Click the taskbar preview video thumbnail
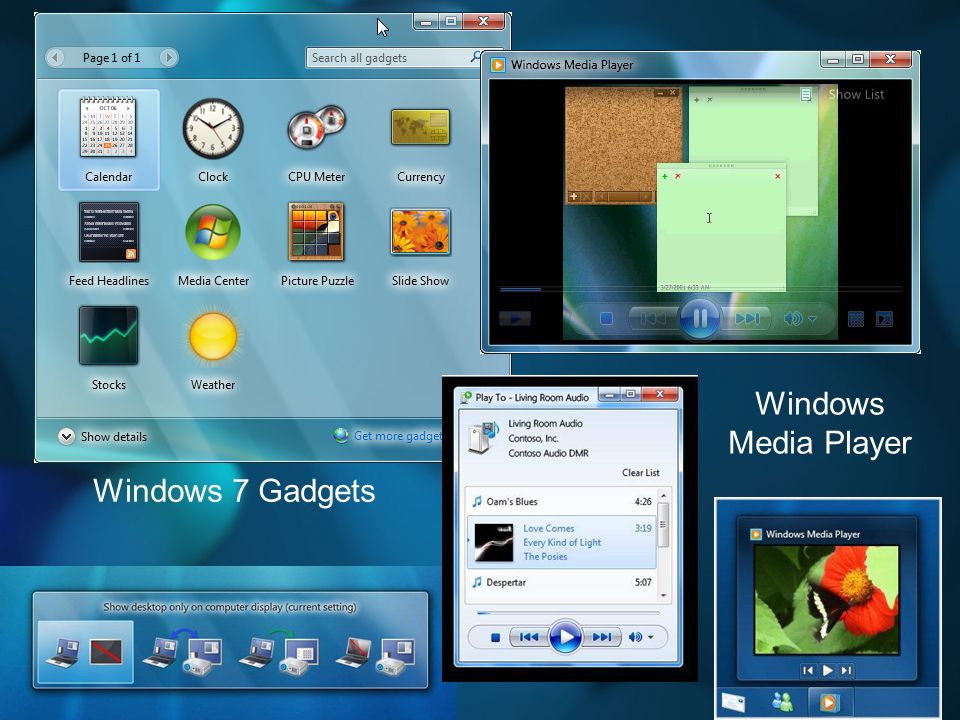The height and width of the screenshot is (720, 960). pyautogui.click(x=827, y=600)
